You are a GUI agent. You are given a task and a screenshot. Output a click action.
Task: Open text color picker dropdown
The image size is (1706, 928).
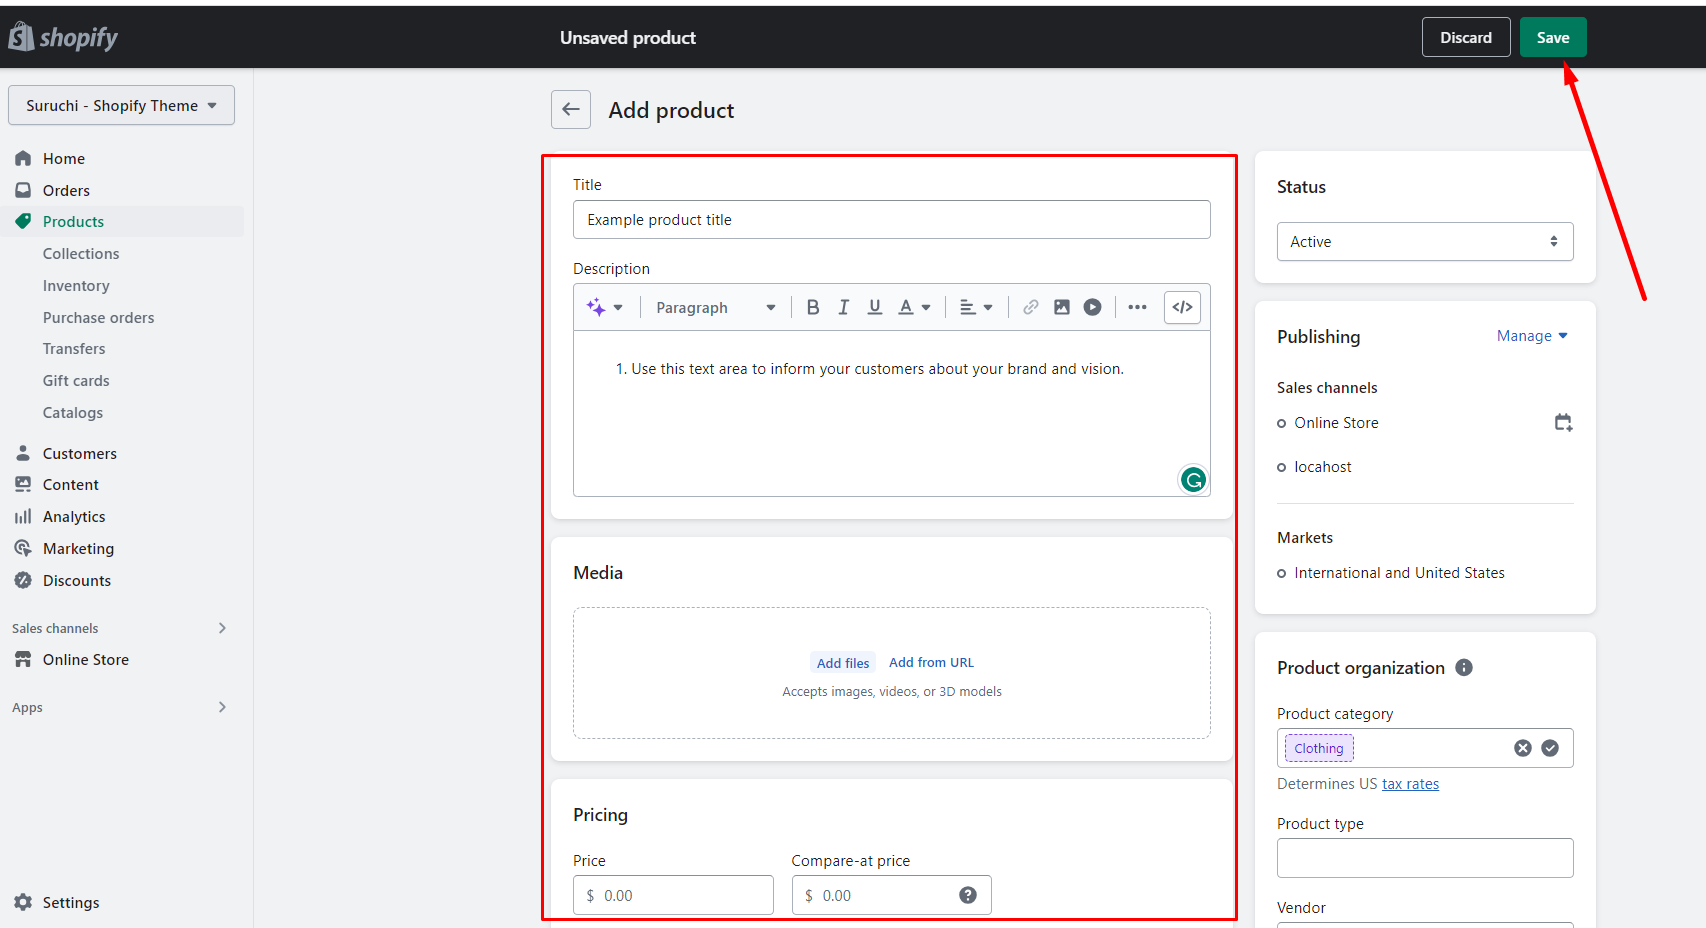point(914,308)
